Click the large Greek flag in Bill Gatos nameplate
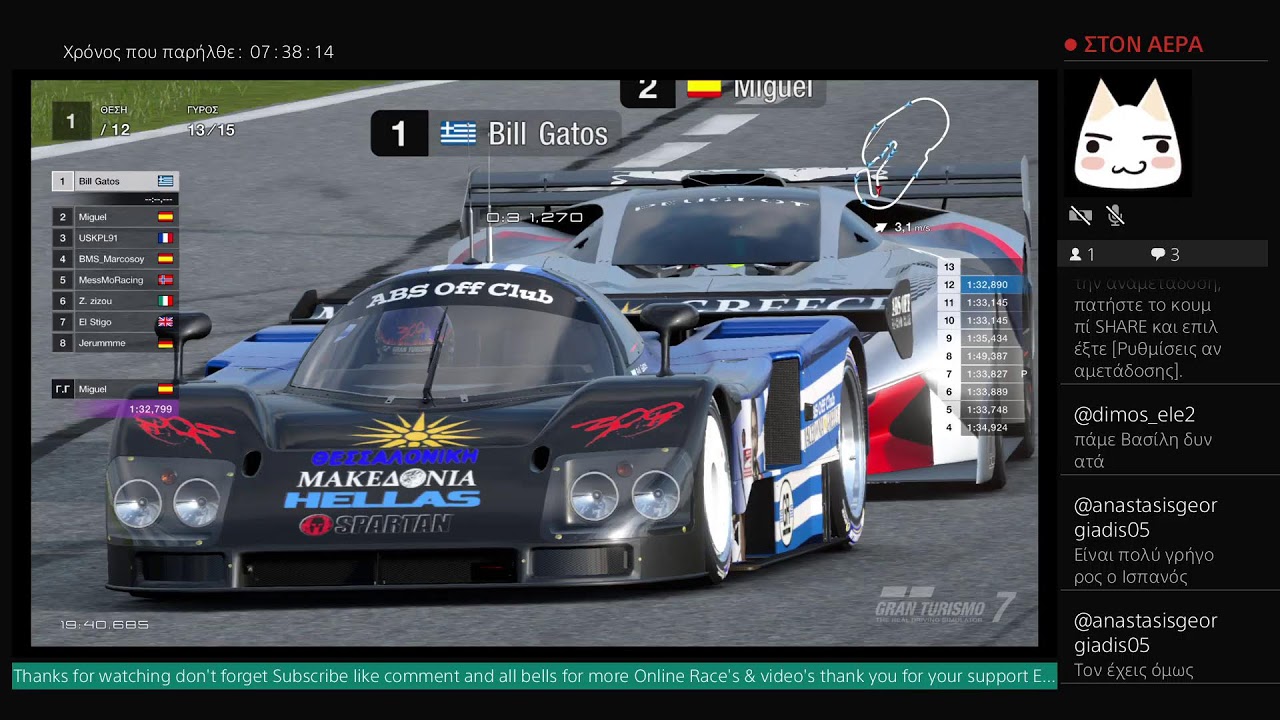 [x=458, y=133]
